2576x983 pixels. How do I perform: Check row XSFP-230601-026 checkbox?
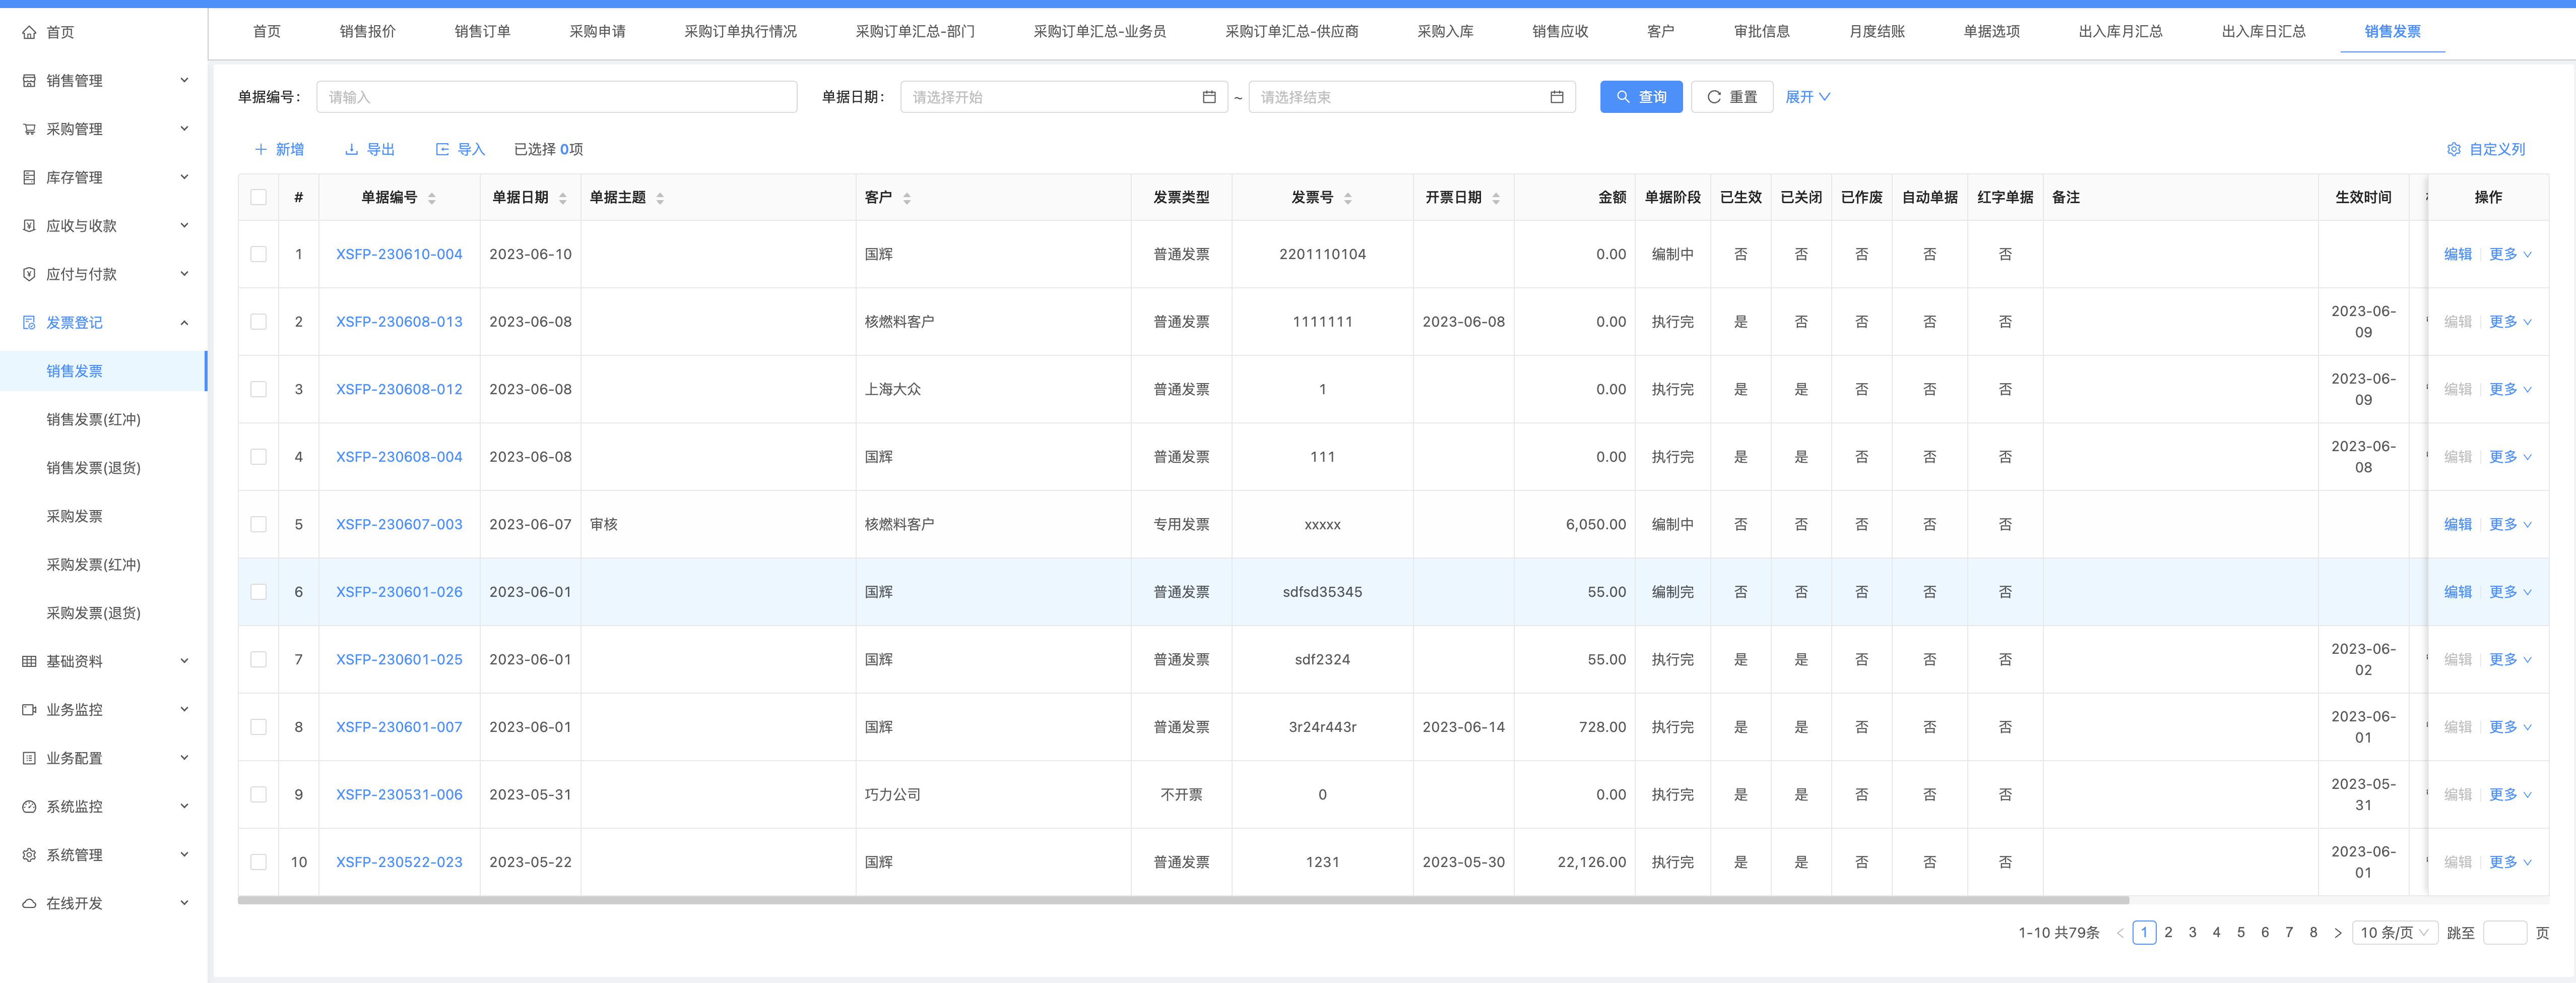pos(259,592)
